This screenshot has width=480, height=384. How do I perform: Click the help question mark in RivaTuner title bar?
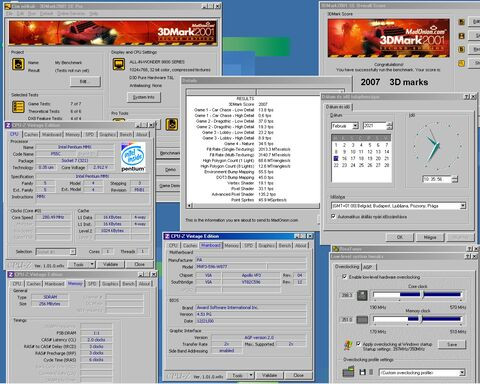[469, 249]
